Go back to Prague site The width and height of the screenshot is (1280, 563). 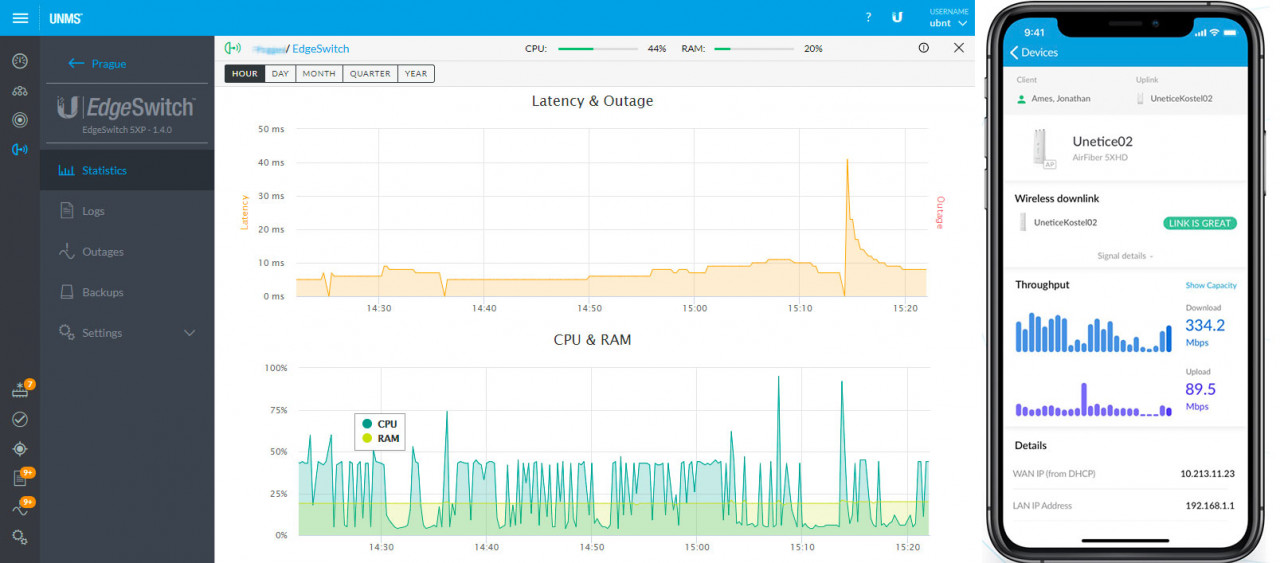pos(98,63)
